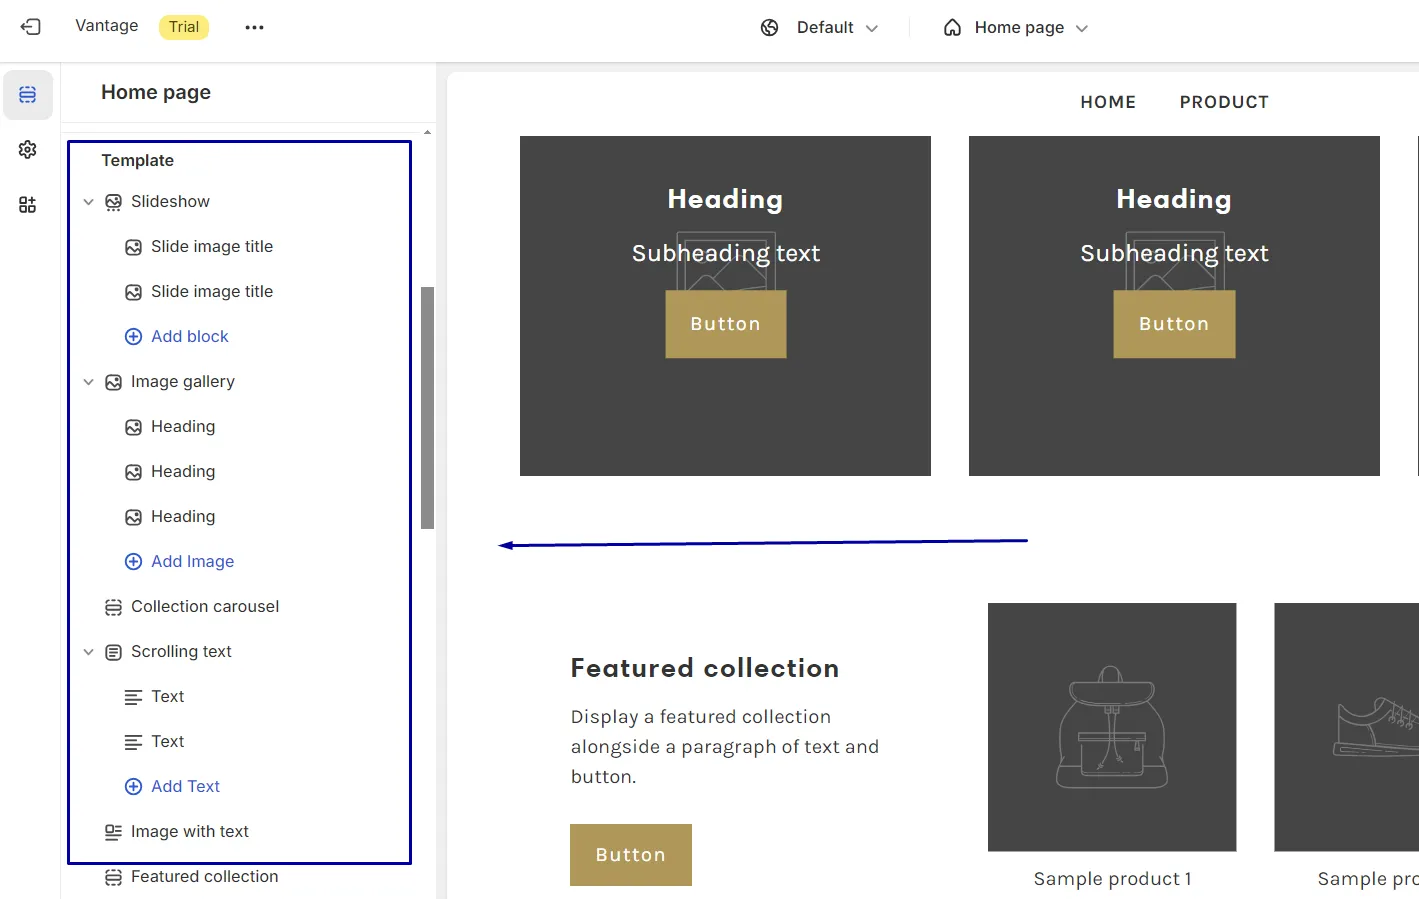Click the globe icon beside Default
The height and width of the screenshot is (899, 1419).
point(769,28)
